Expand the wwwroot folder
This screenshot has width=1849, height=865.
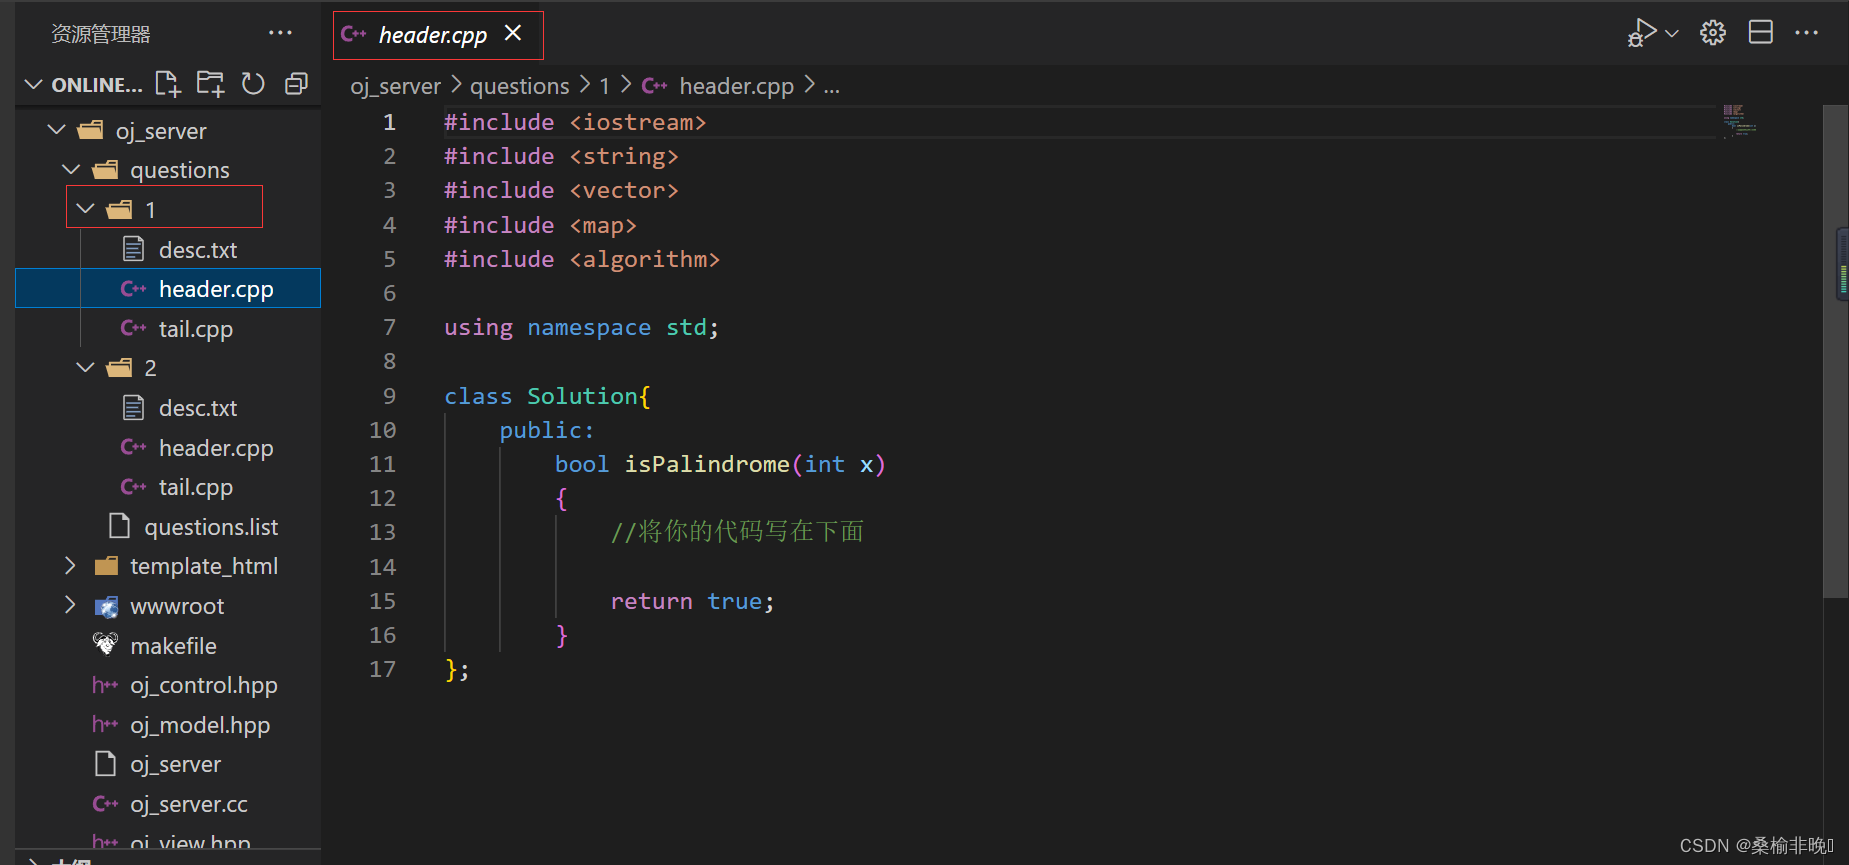[70, 605]
